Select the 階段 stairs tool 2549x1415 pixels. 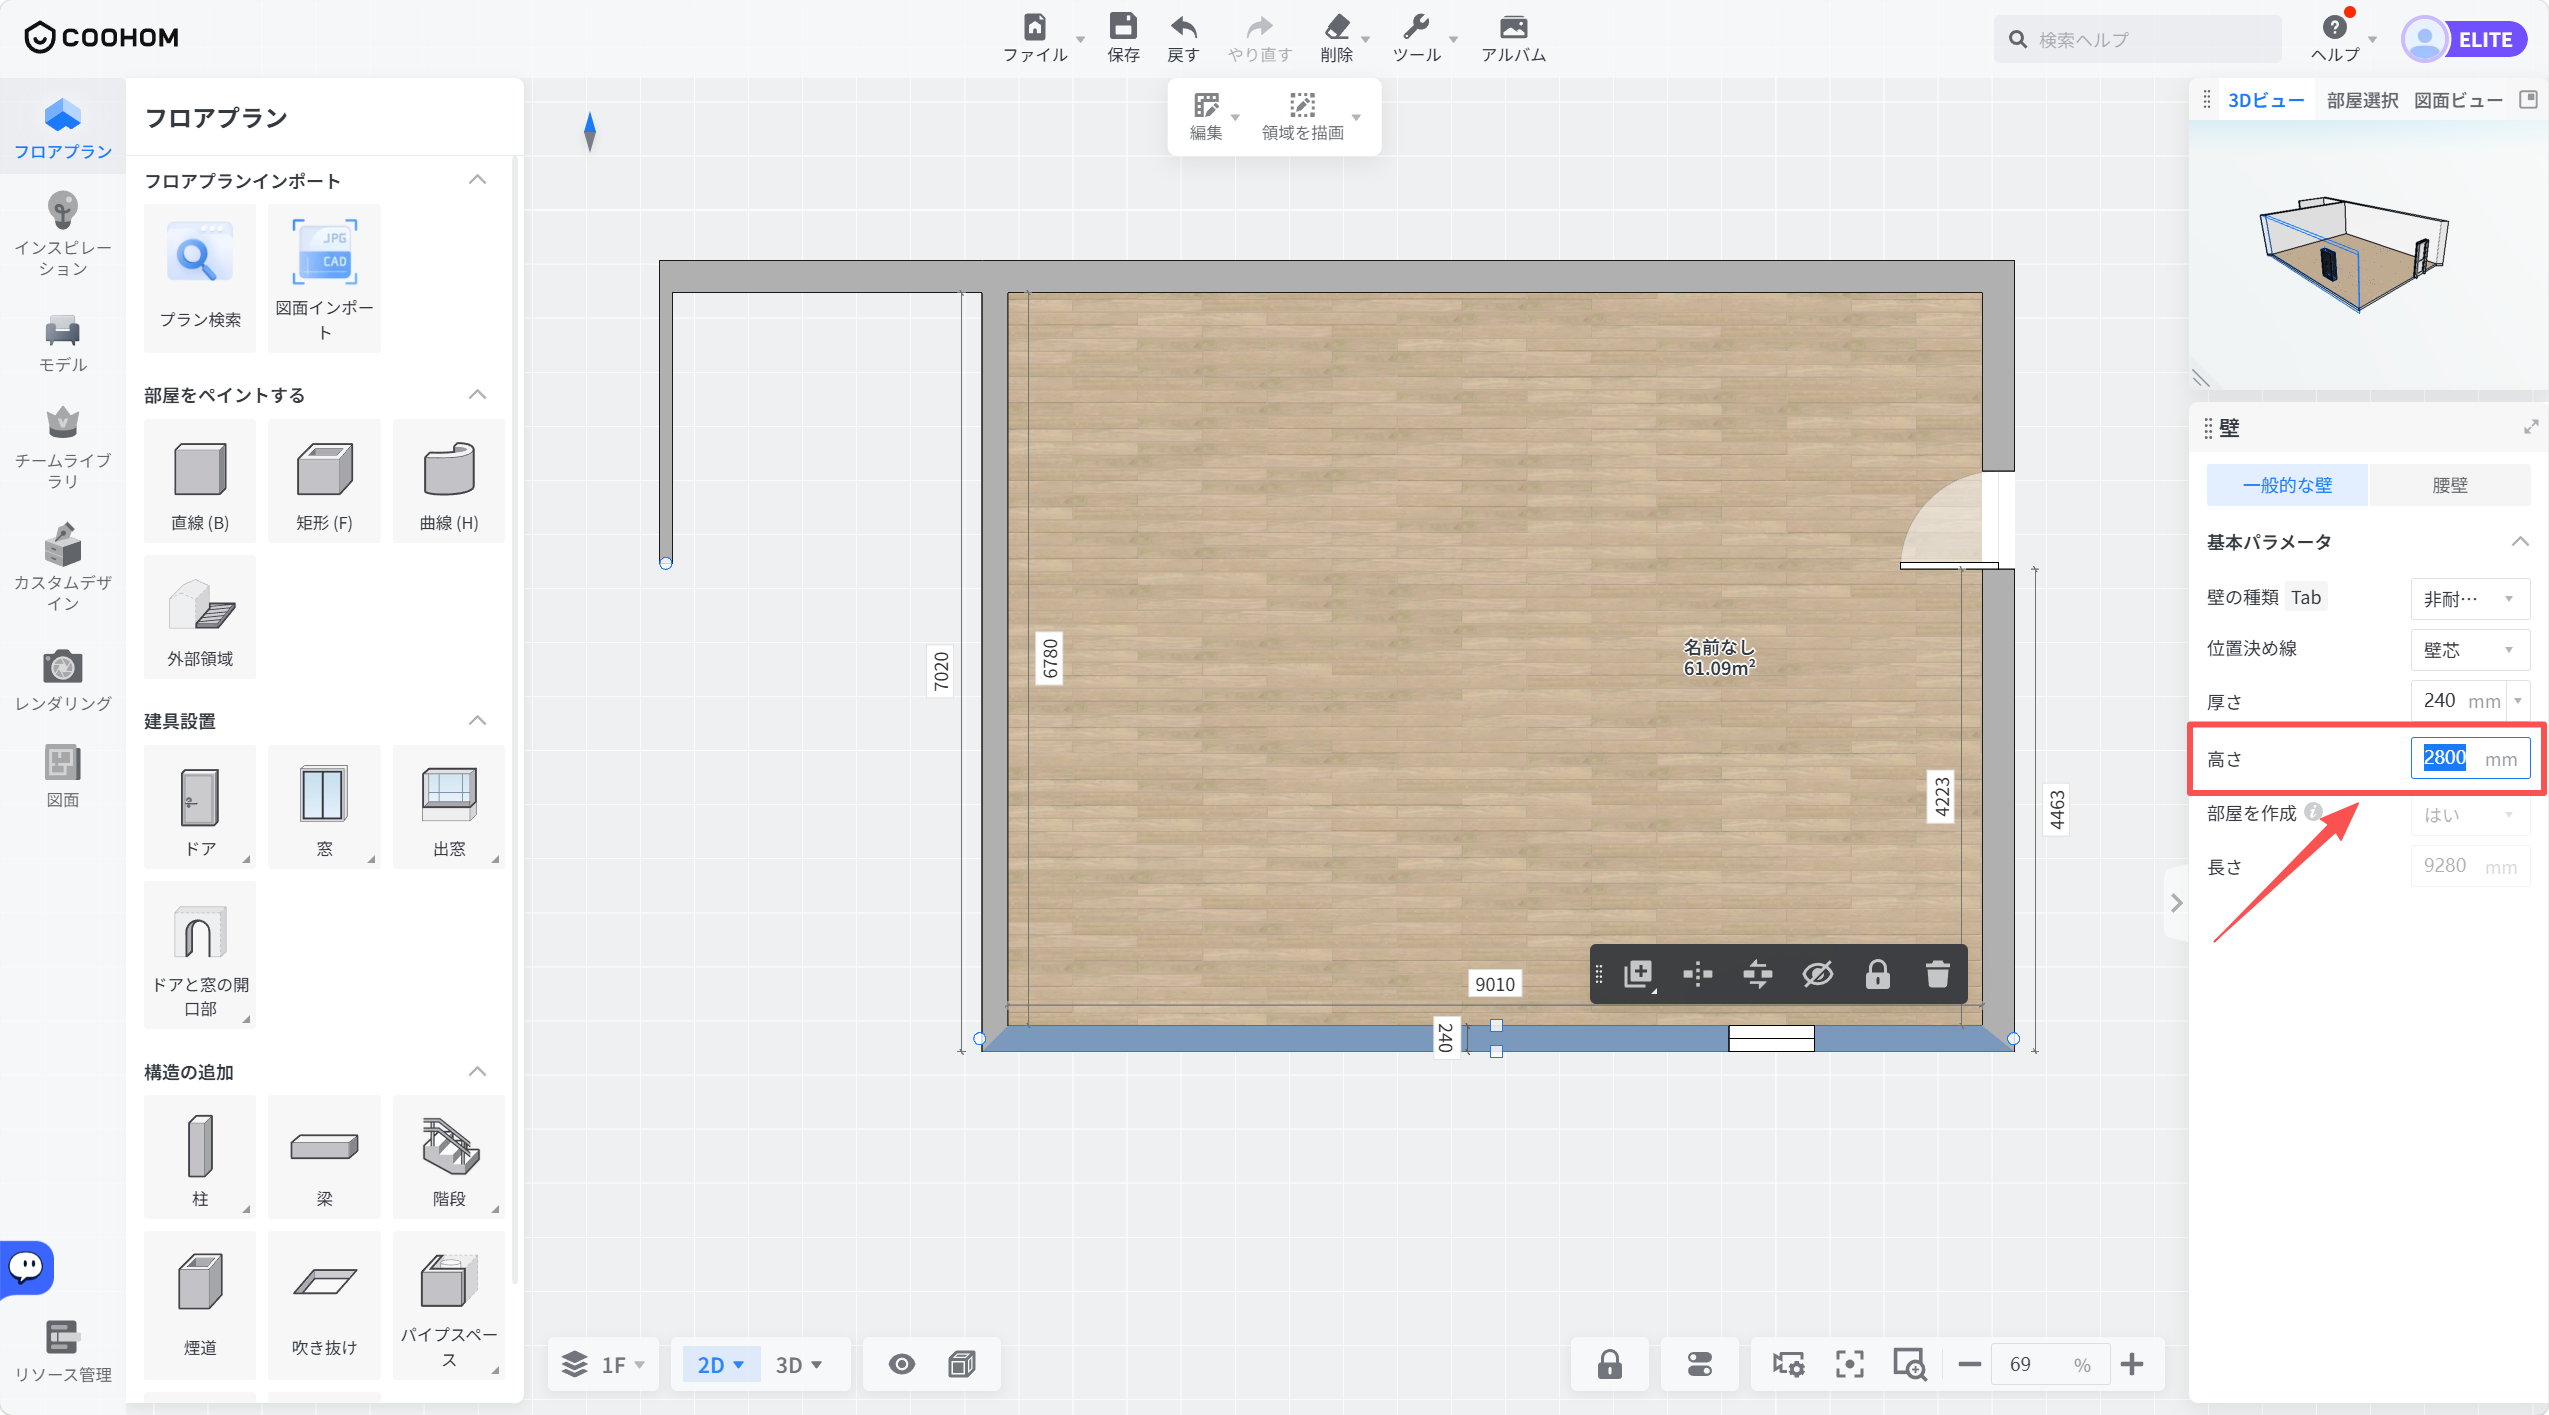(x=449, y=1157)
